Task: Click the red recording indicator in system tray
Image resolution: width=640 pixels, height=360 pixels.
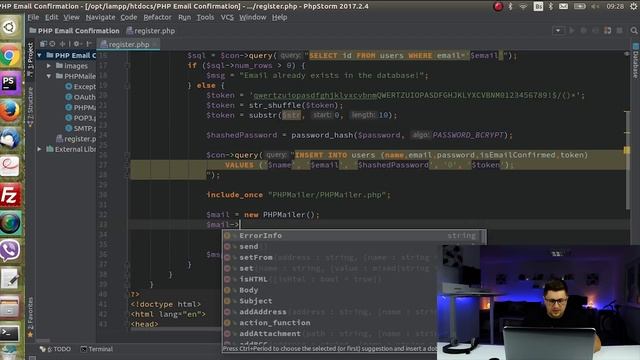Action: [498, 7]
